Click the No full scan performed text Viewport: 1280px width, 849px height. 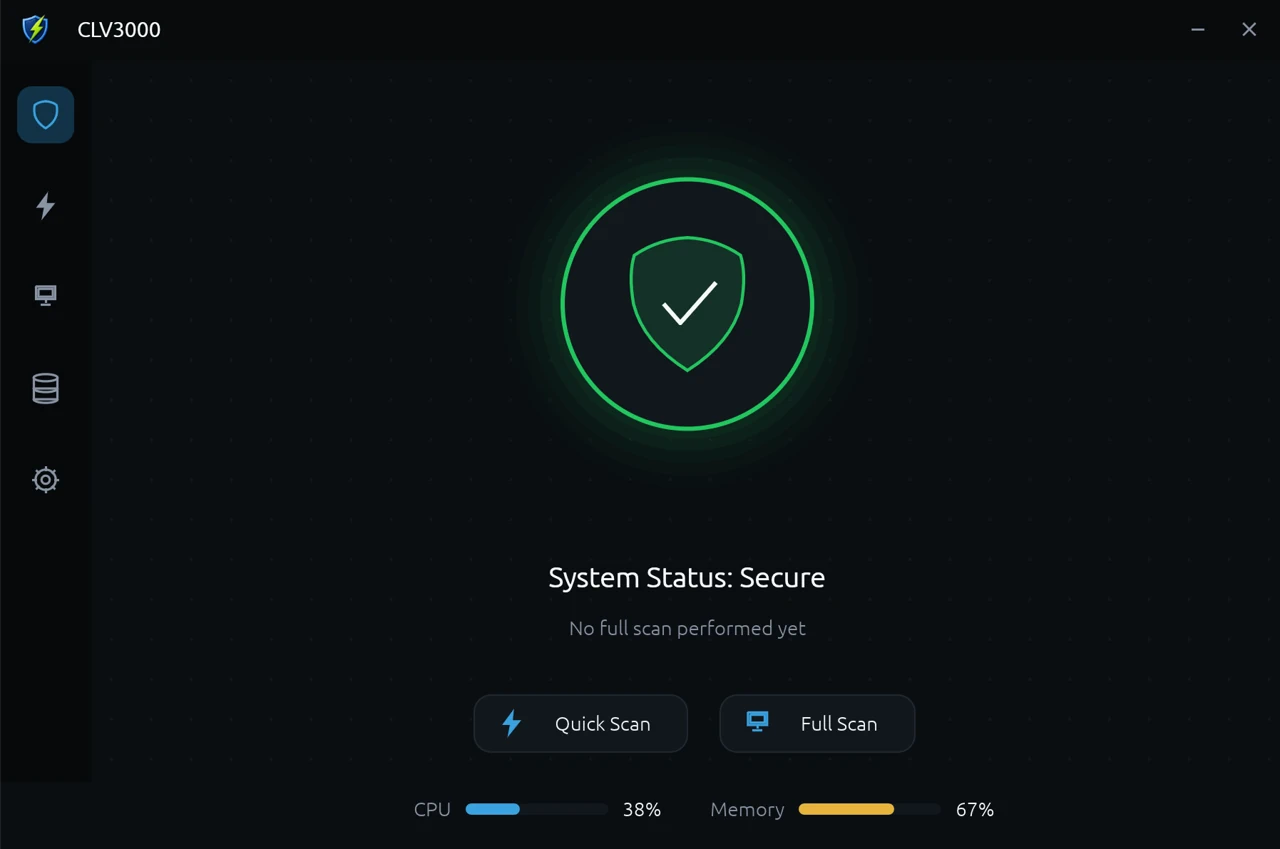[687, 628]
